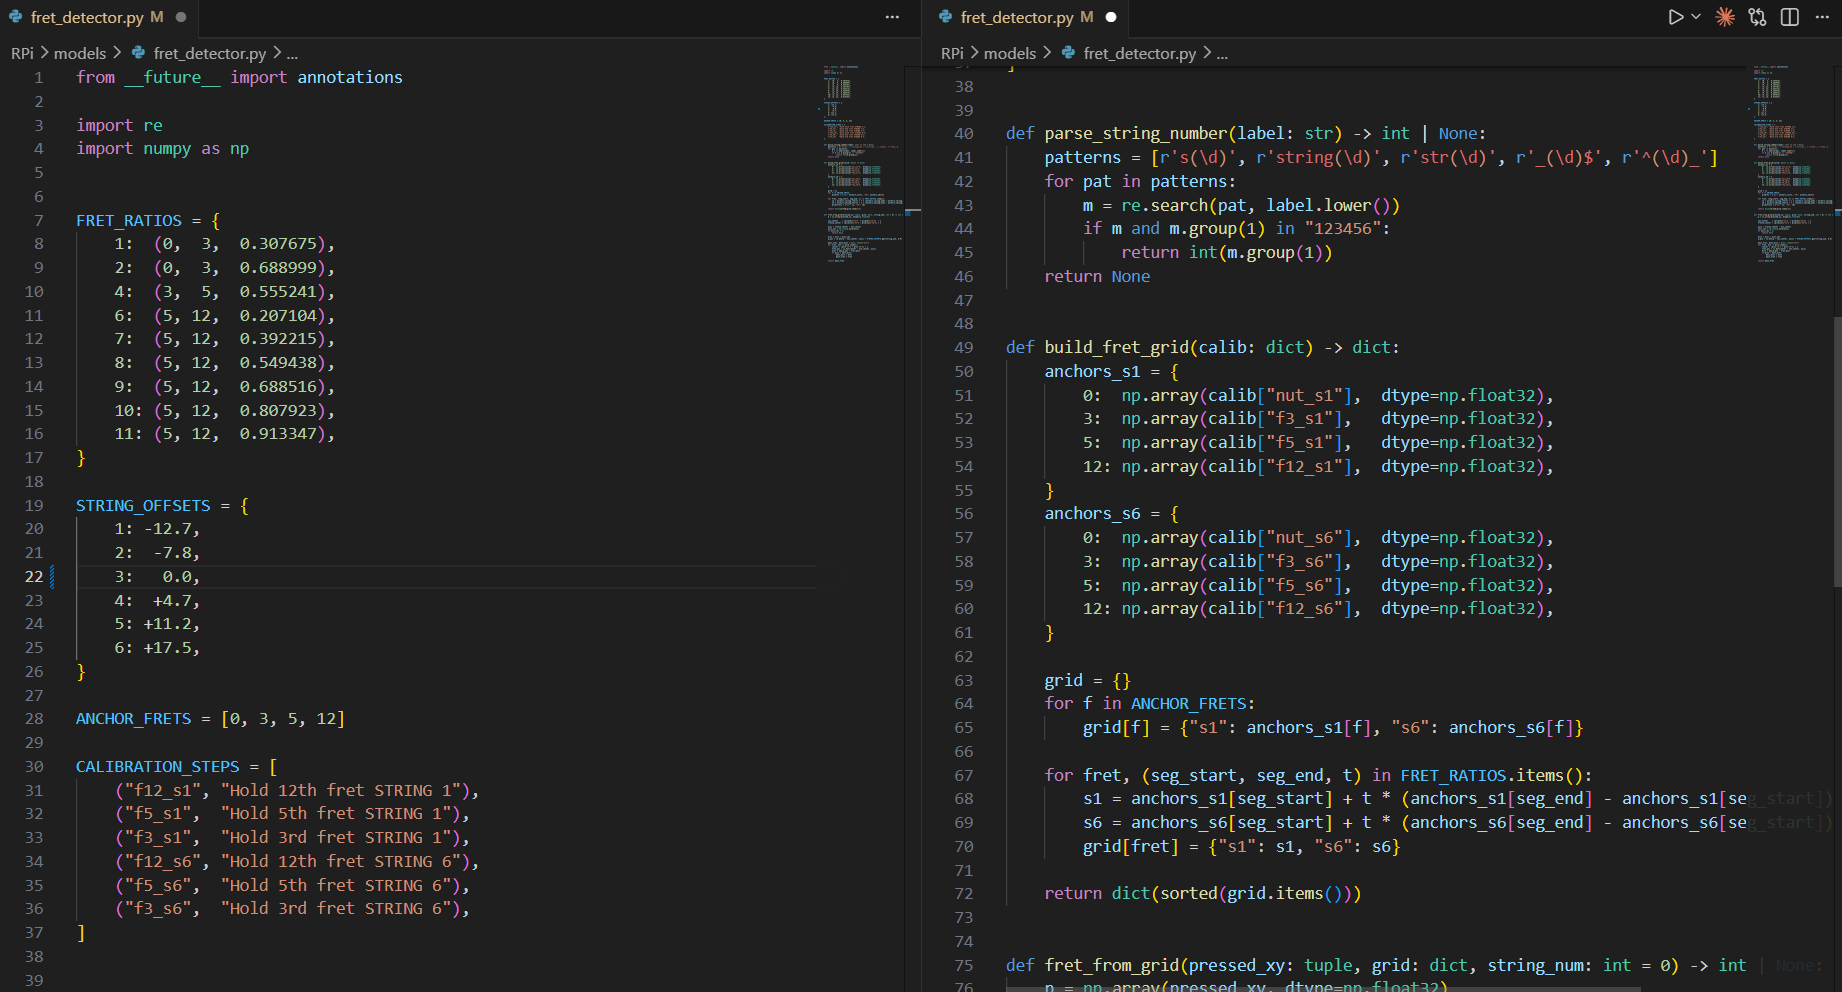Open the orange Claude starburst icon

click(1725, 17)
